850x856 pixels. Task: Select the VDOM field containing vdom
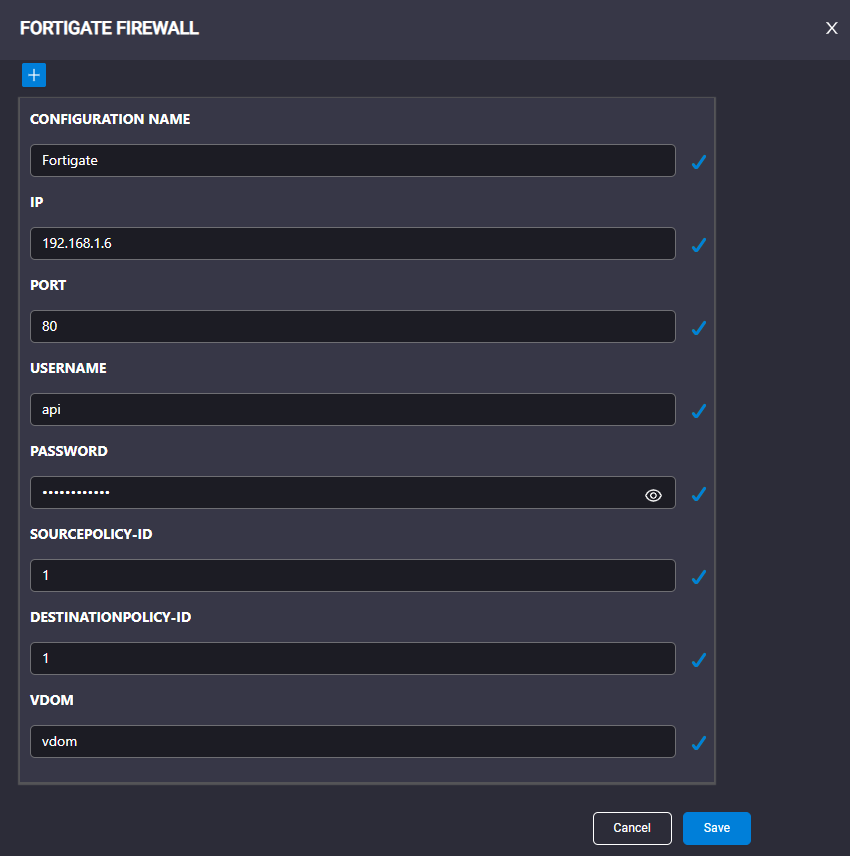click(x=353, y=741)
